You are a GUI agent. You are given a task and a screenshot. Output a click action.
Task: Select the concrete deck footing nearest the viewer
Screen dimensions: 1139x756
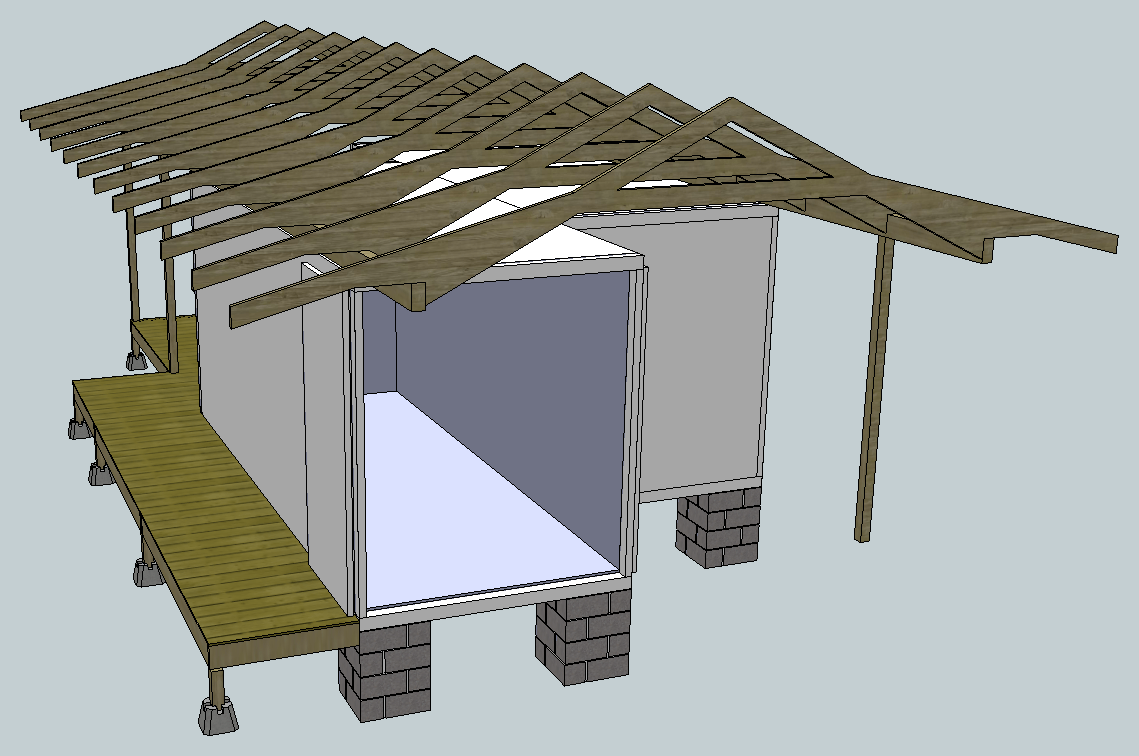(x=218, y=715)
